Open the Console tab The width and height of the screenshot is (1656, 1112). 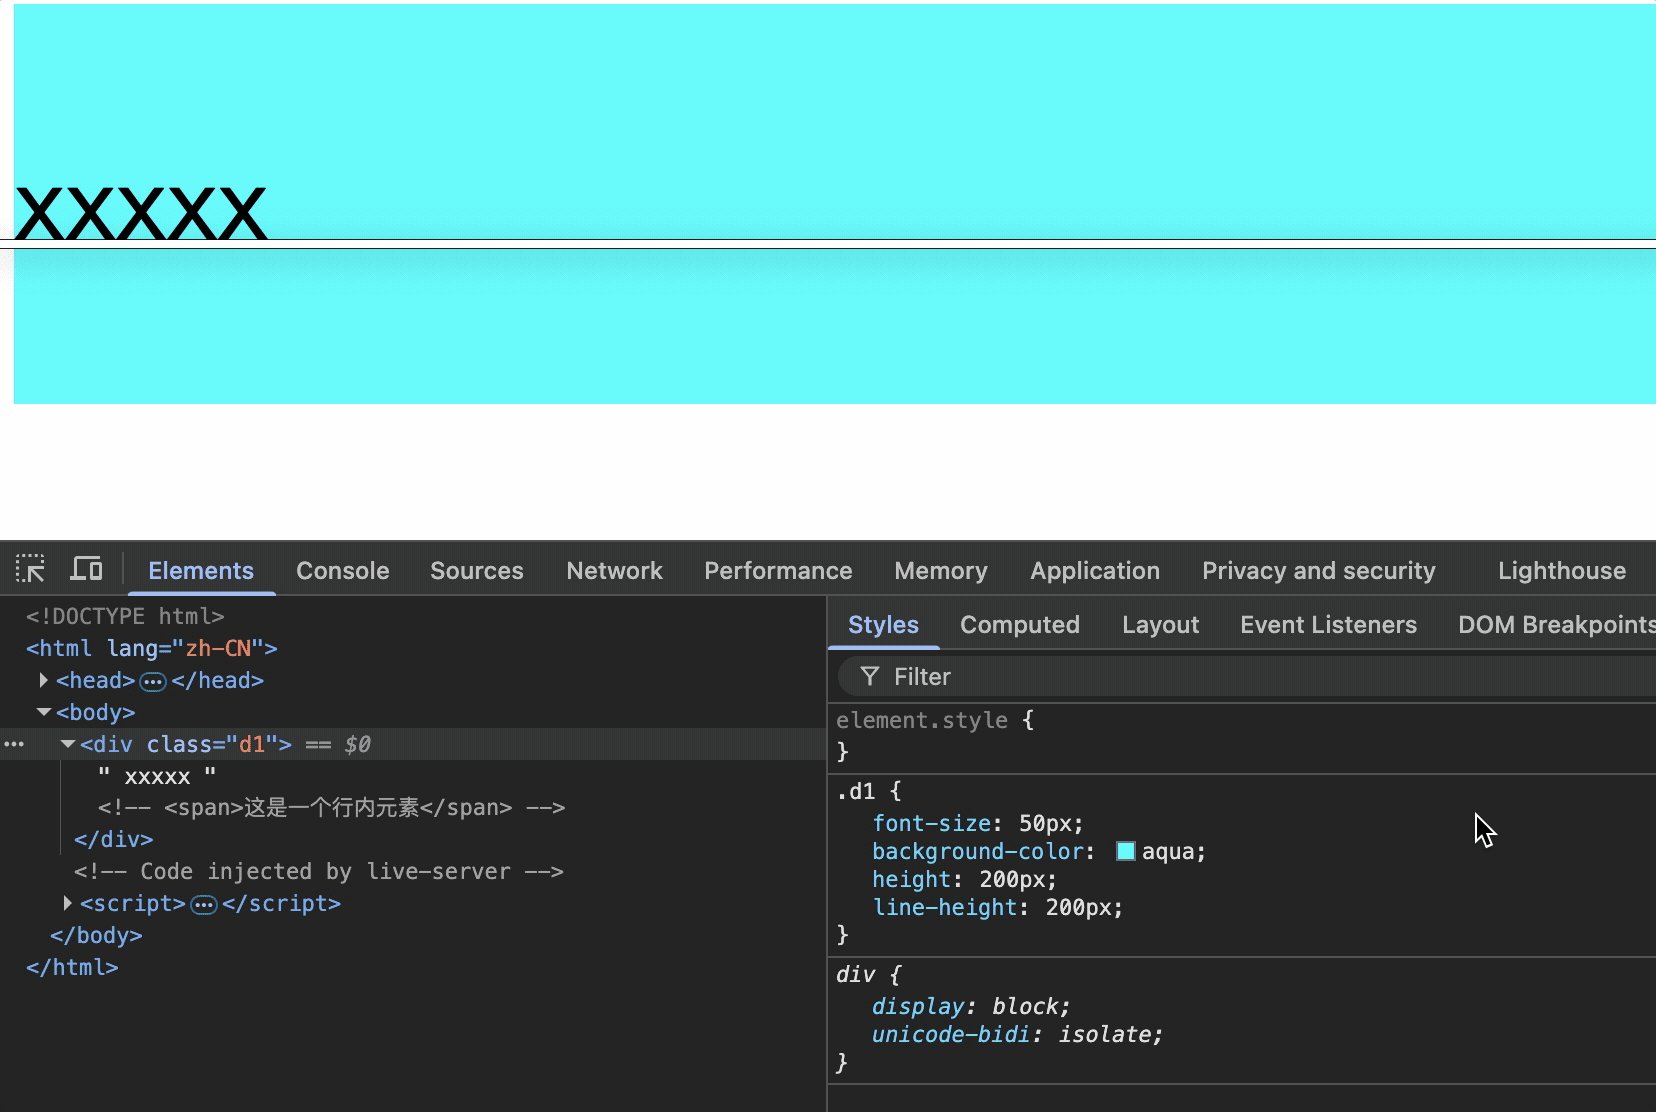click(x=343, y=570)
